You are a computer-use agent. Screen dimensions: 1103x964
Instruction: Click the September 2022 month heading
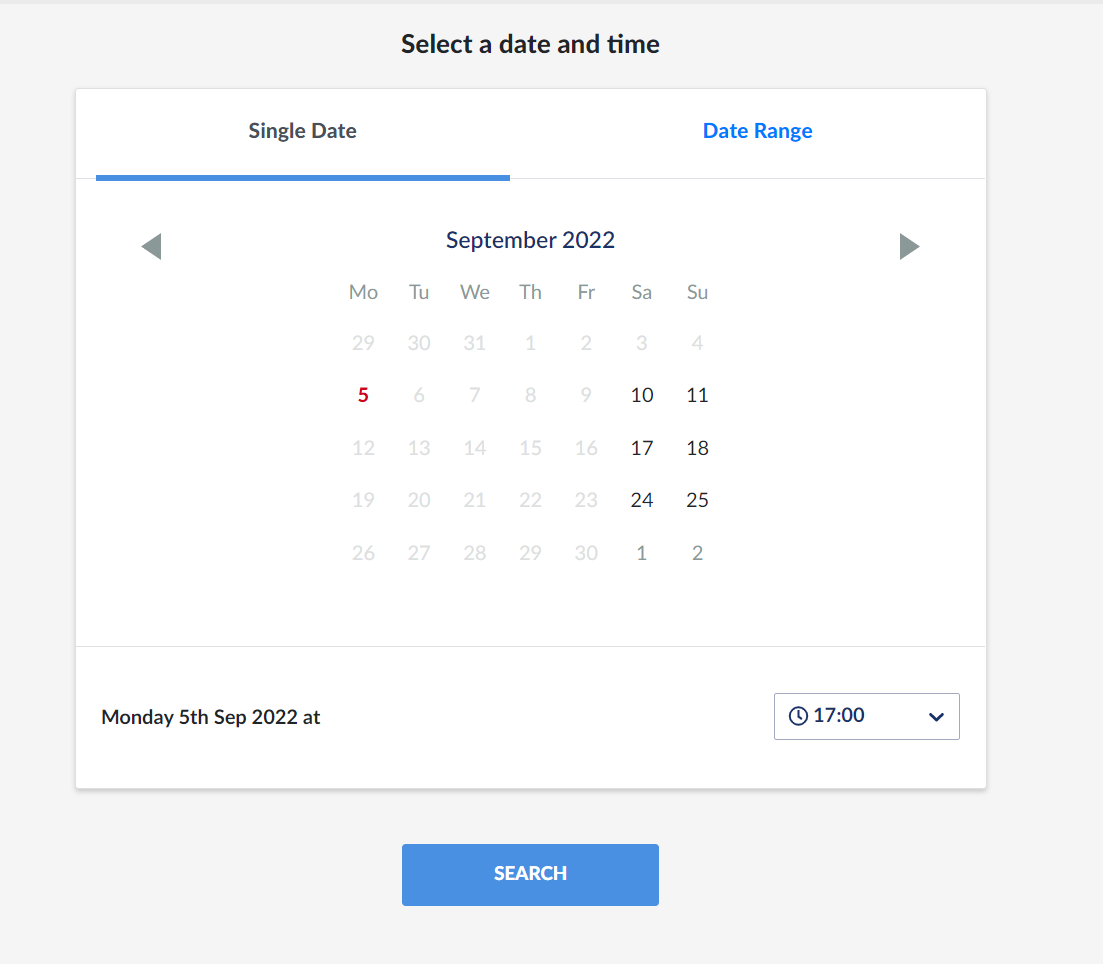click(x=530, y=240)
